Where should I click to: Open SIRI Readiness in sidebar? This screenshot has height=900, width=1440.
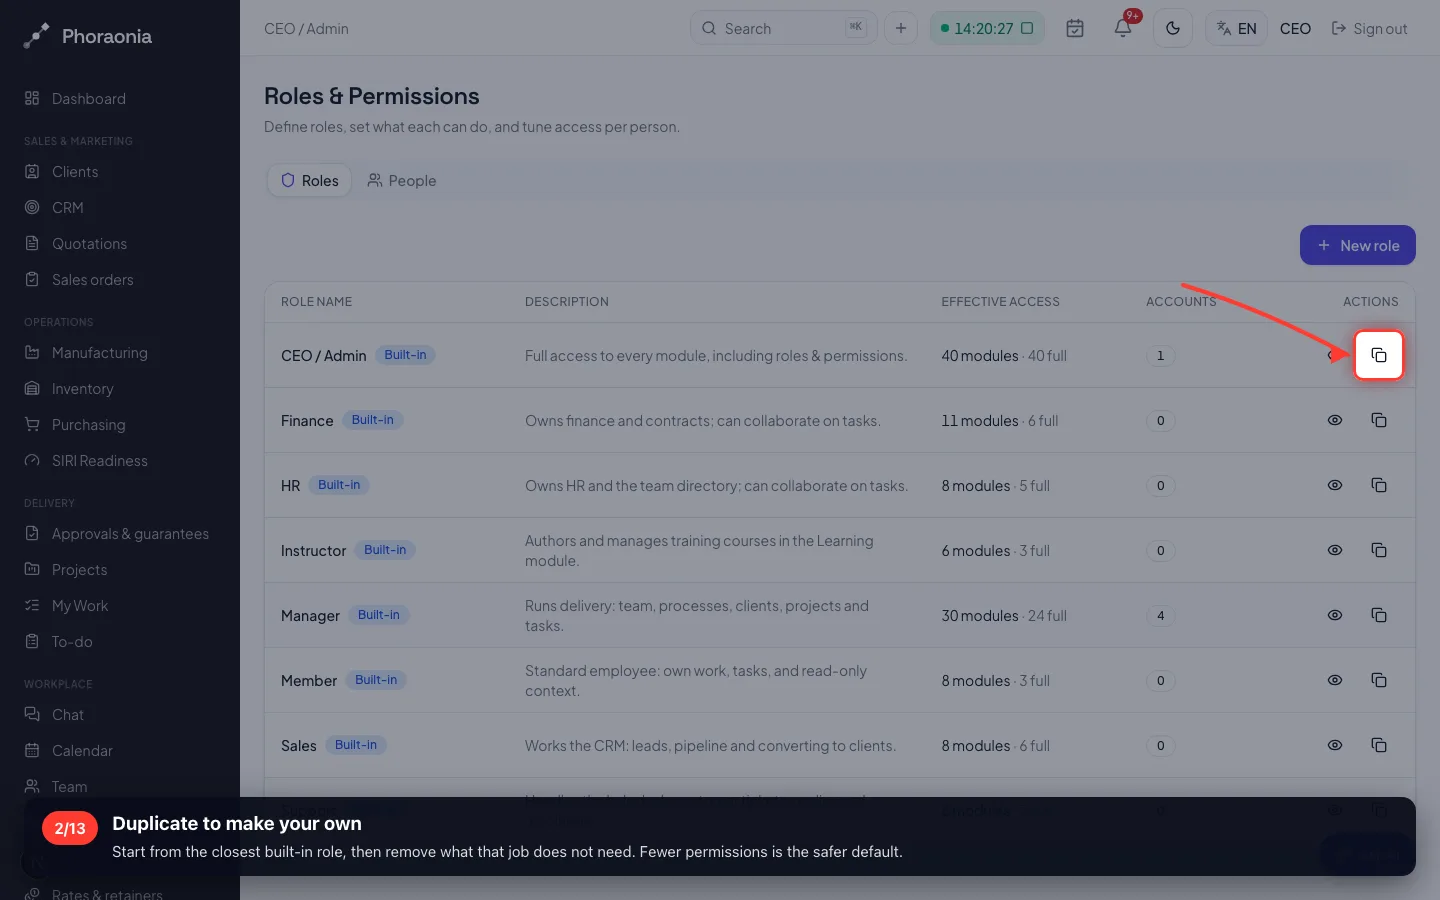point(120,460)
